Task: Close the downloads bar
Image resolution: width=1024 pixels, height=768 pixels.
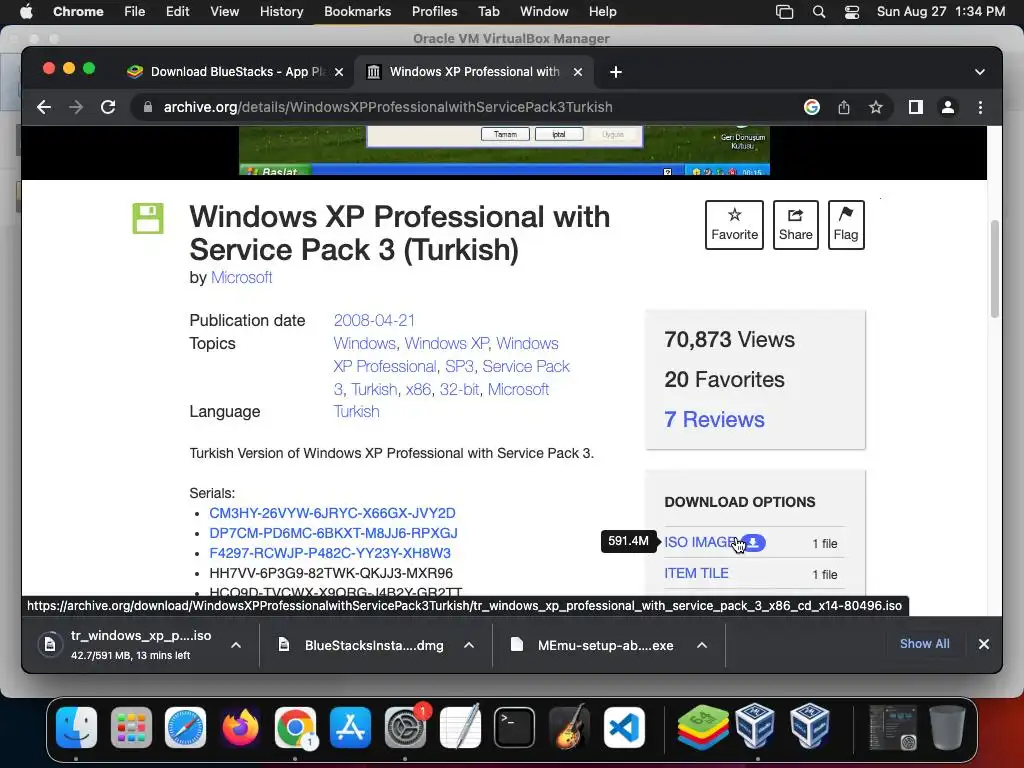Action: [x=984, y=644]
